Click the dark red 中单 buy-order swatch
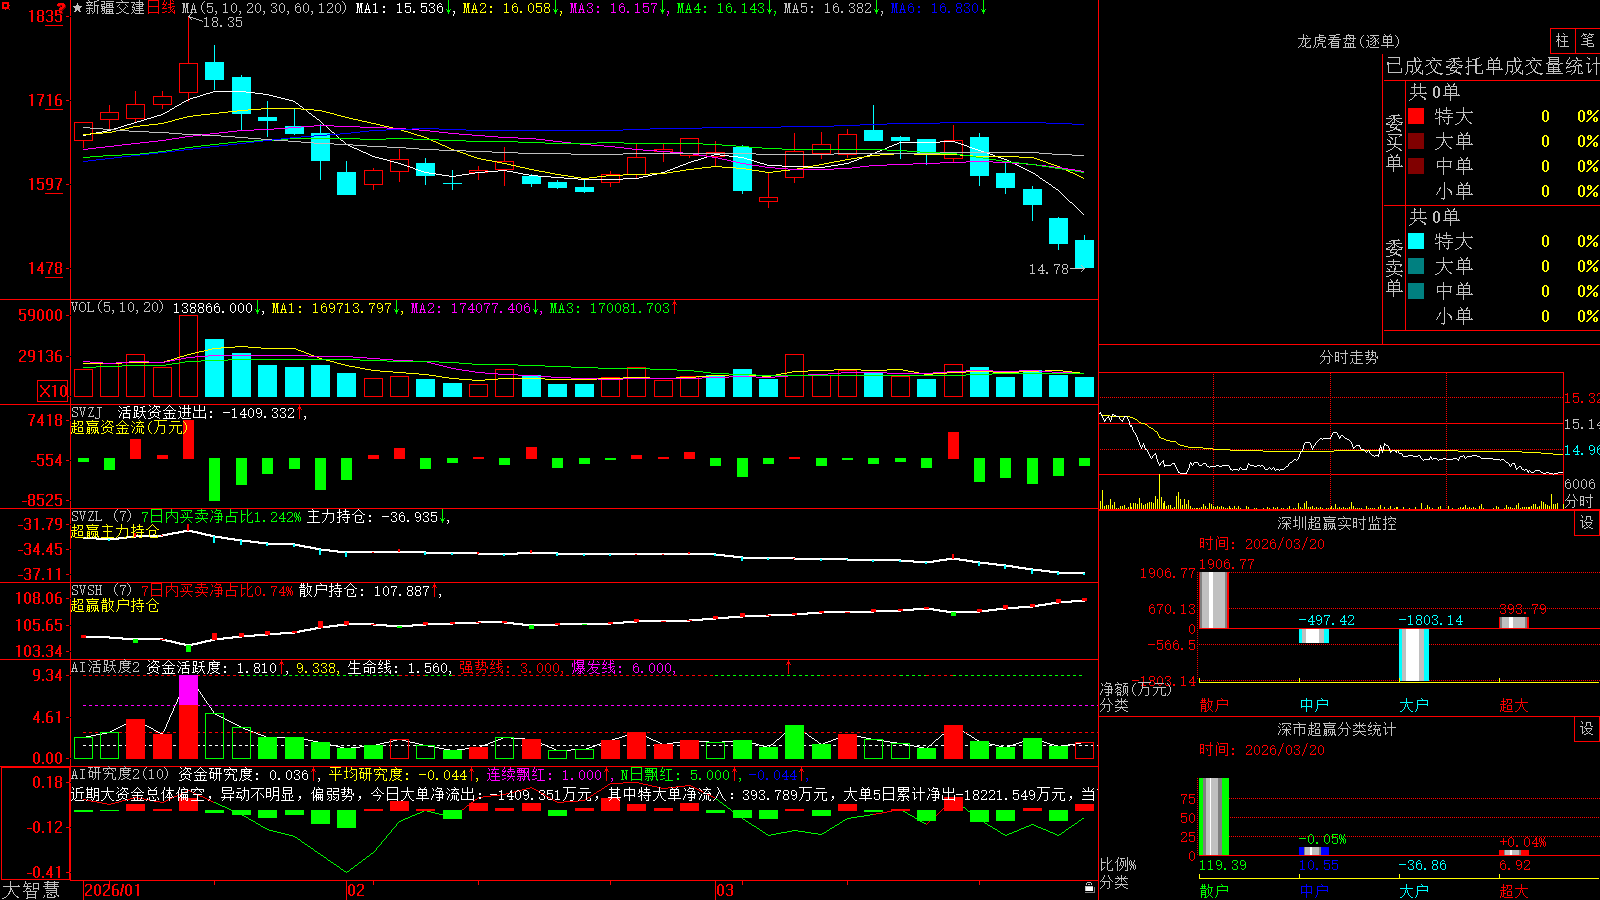Image resolution: width=1600 pixels, height=900 pixels. (1416, 166)
